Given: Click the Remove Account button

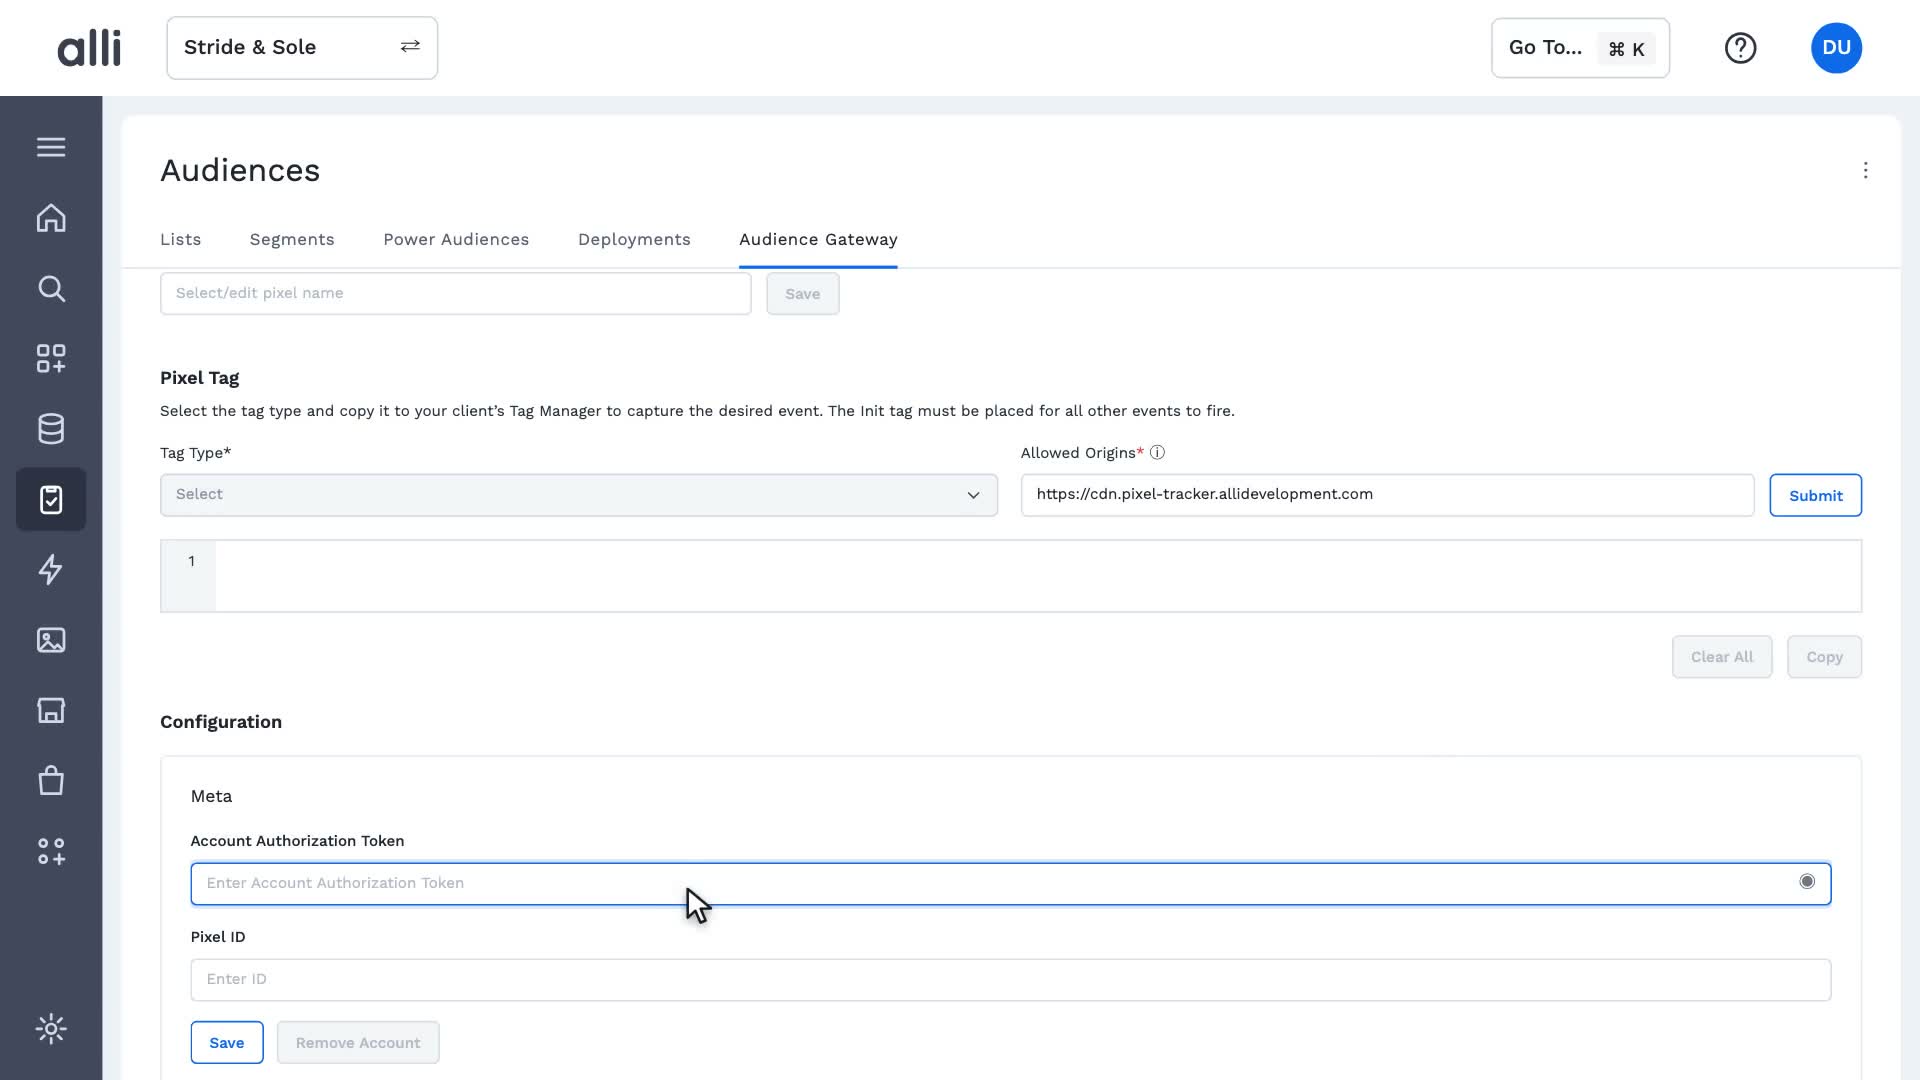Looking at the screenshot, I should click(358, 1043).
